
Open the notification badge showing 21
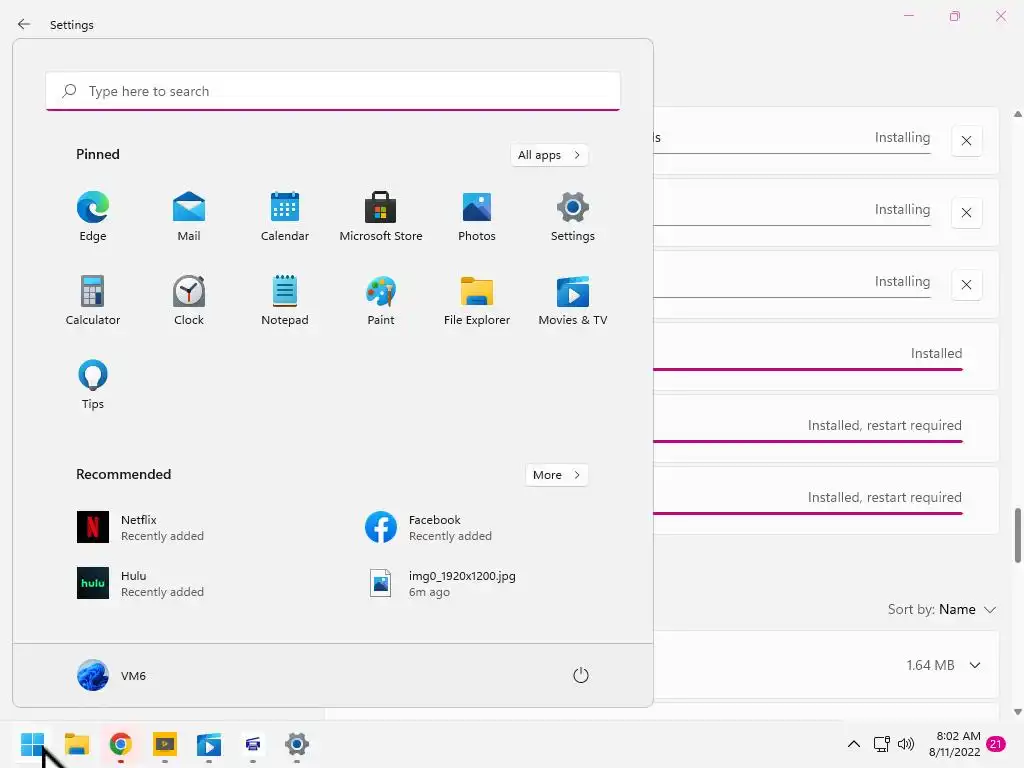996,744
